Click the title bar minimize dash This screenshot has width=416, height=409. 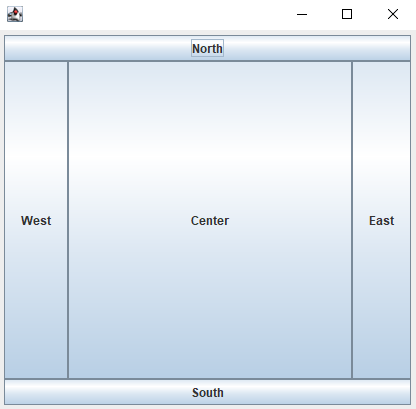(x=302, y=14)
